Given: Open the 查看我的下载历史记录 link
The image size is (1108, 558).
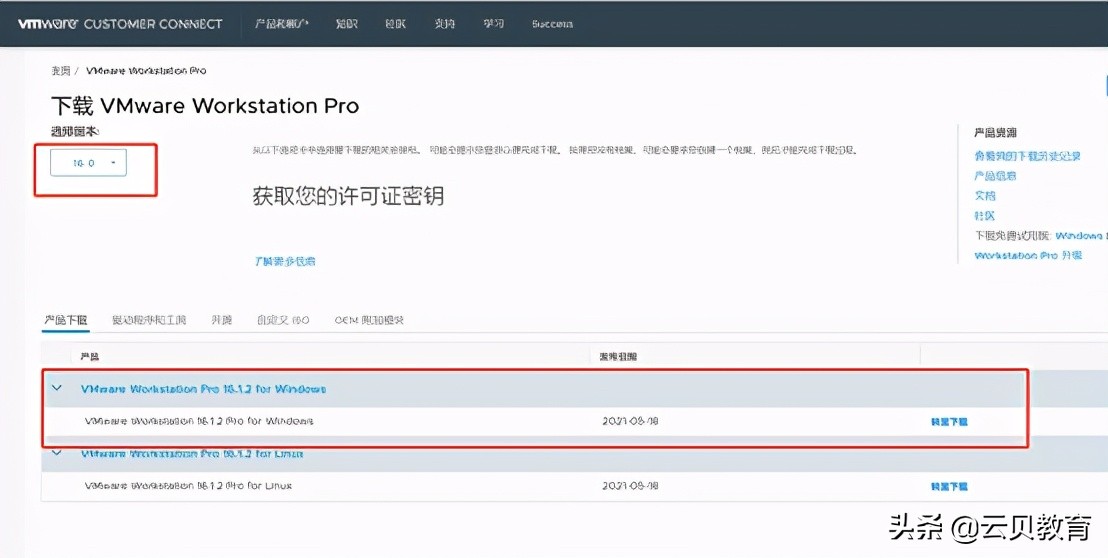Looking at the screenshot, I should coord(1027,156).
